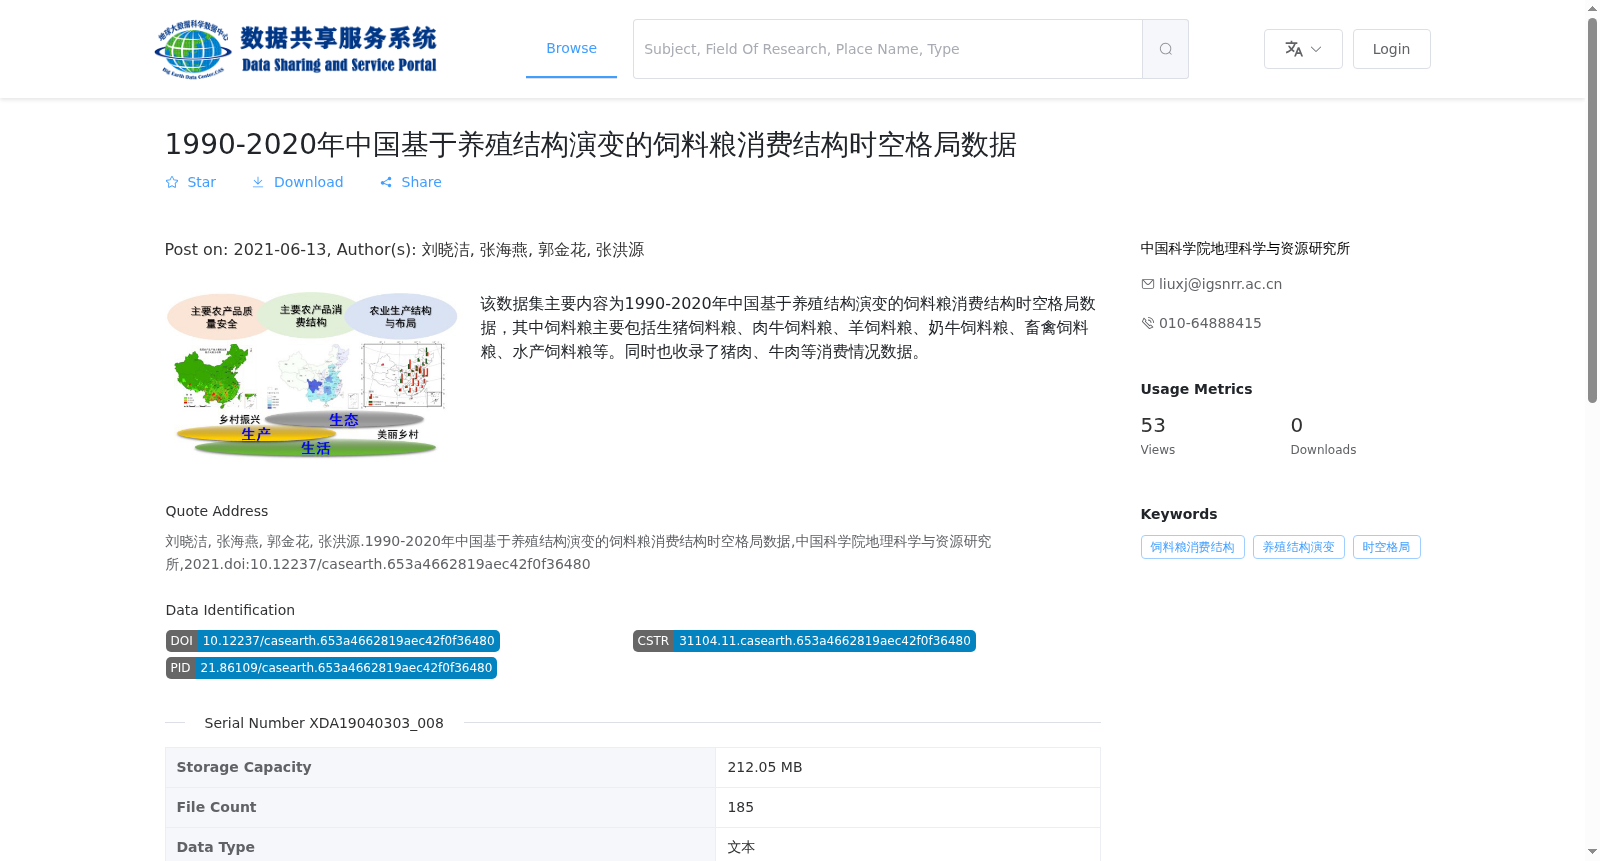Click the DOI badge 10.12237/casearth

[x=332, y=641]
